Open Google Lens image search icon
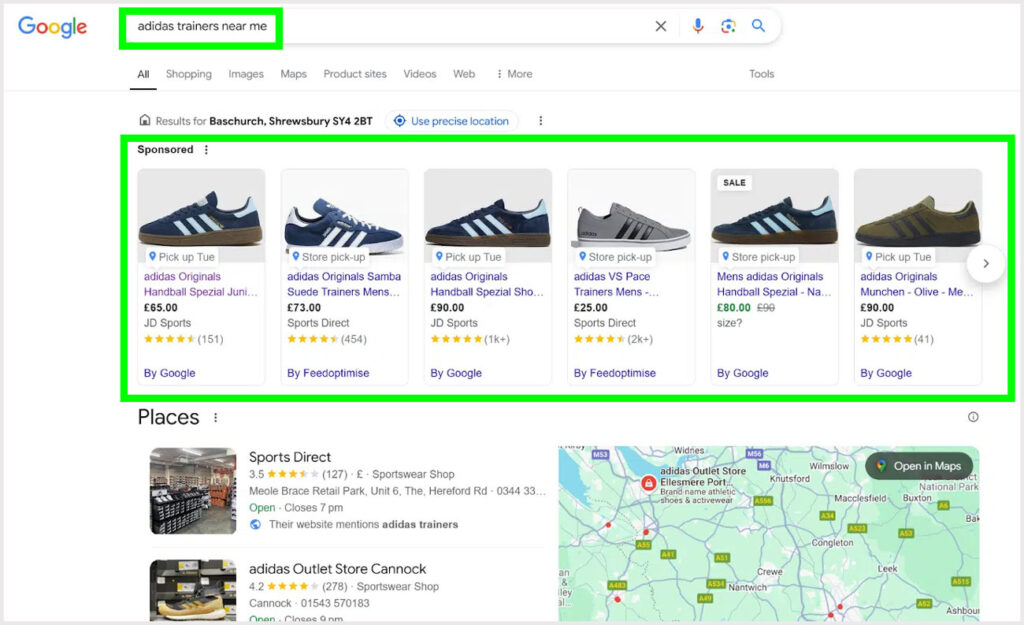The height and width of the screenshot is (625, 1024). coord(728,26)
